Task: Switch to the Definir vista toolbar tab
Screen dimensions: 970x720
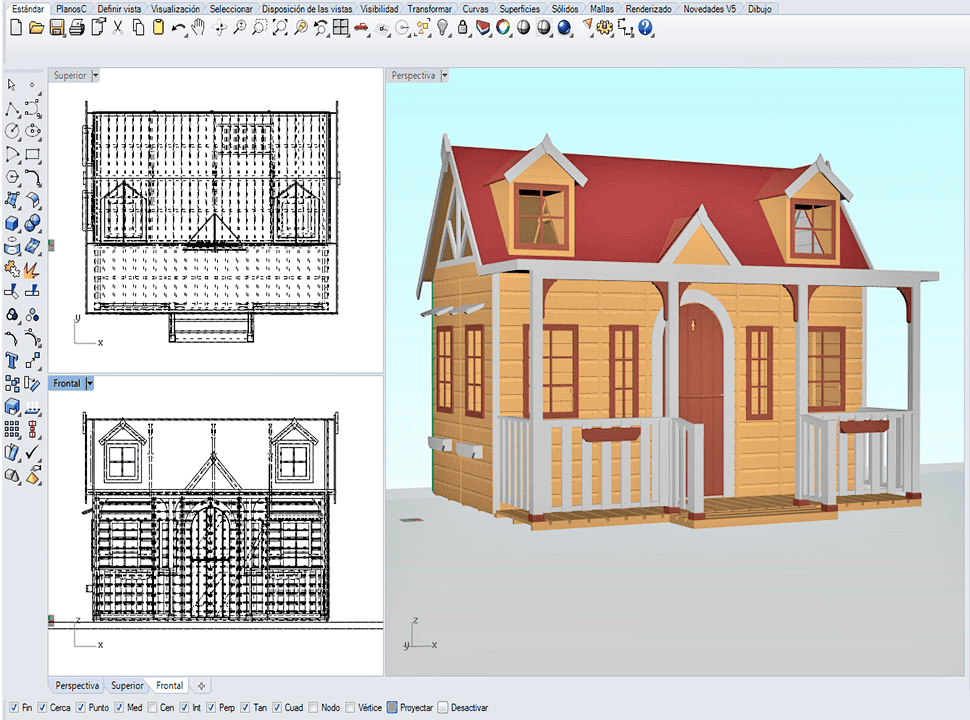Action: click(x=119, y=9)
